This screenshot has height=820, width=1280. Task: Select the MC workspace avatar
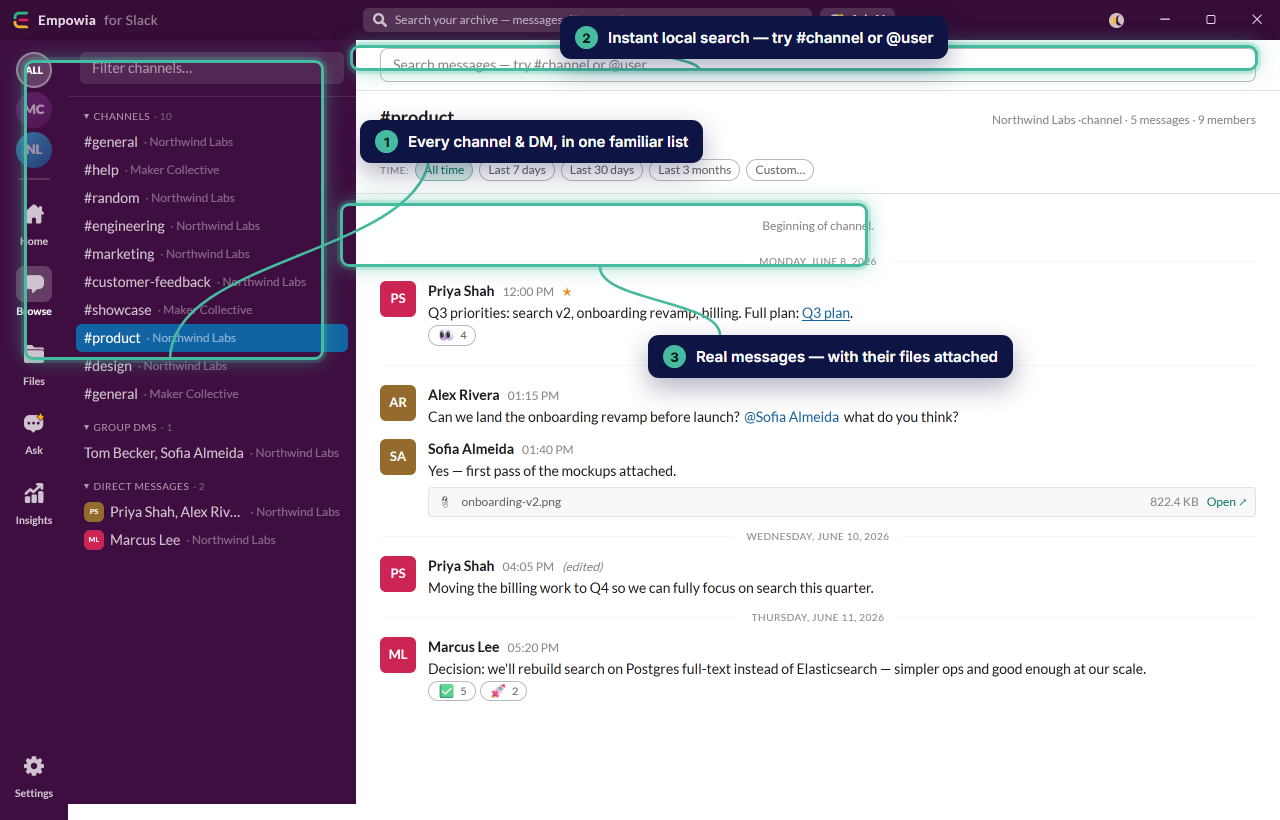(x=34, y=110)
